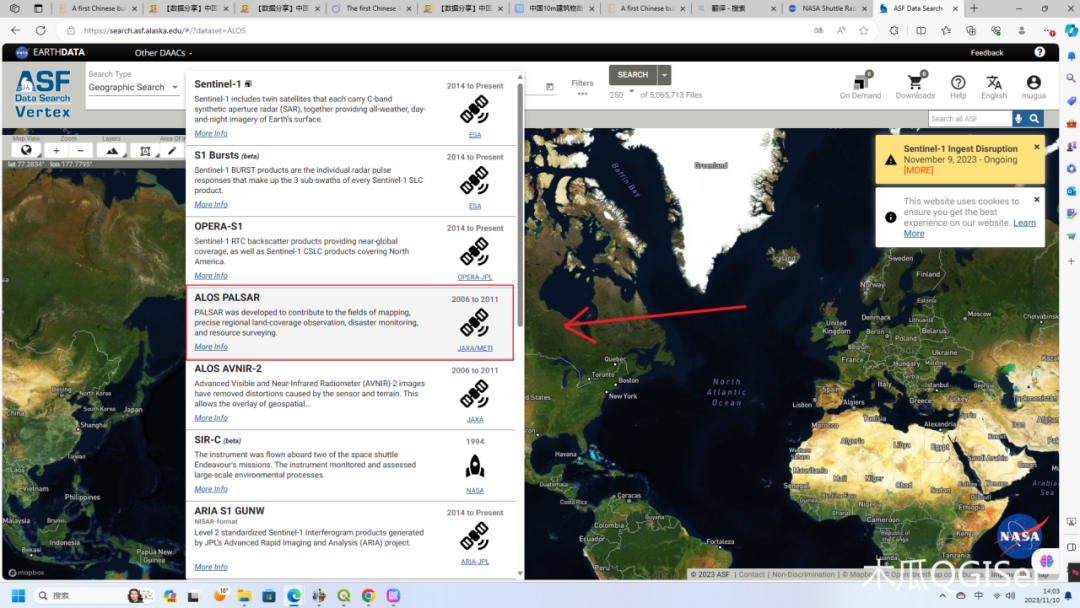Close the Sentinel-1 Ingest Disruption notice
The width and height of the screenshot is (1080, 608).
point(1036,147)
